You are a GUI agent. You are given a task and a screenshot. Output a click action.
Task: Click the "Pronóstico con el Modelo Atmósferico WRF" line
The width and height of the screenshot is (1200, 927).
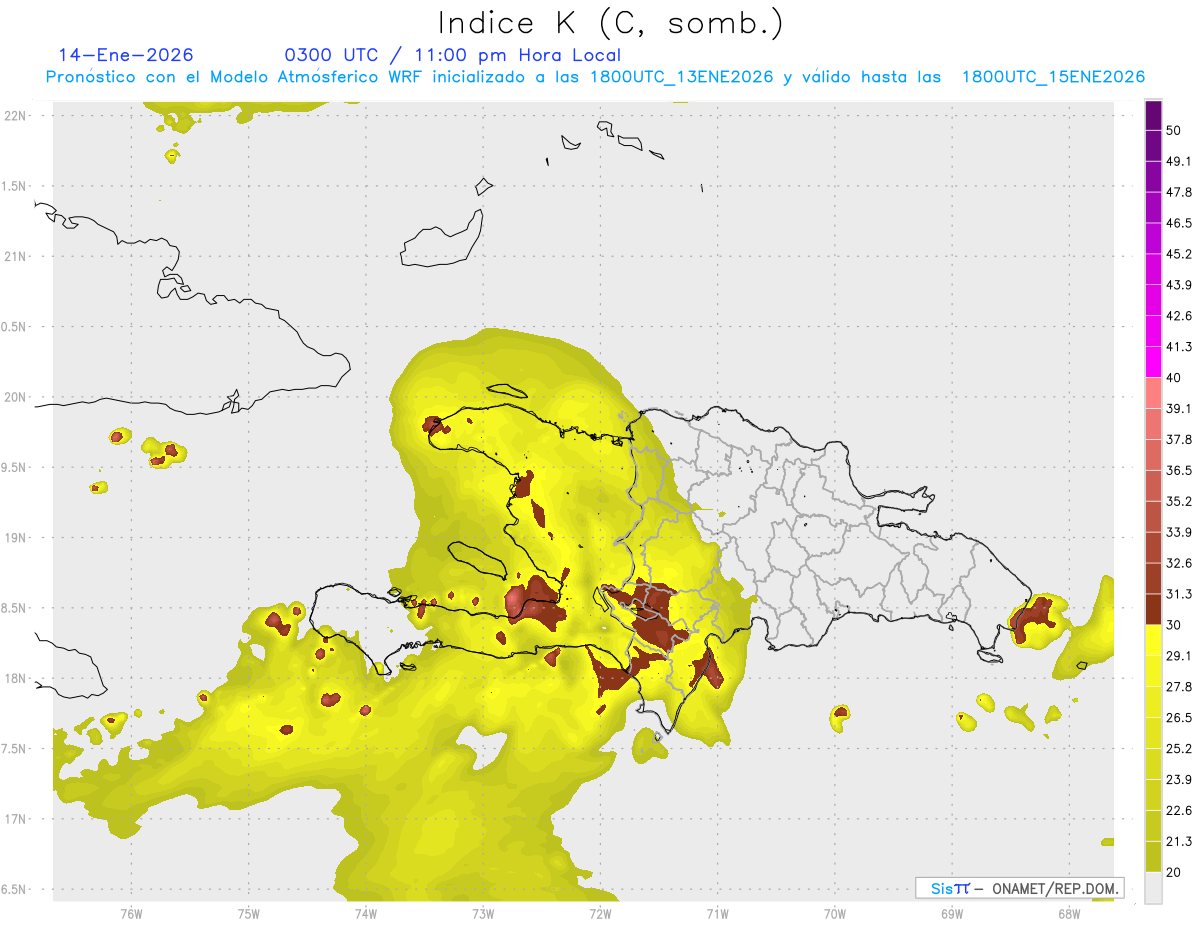(595, 77)
